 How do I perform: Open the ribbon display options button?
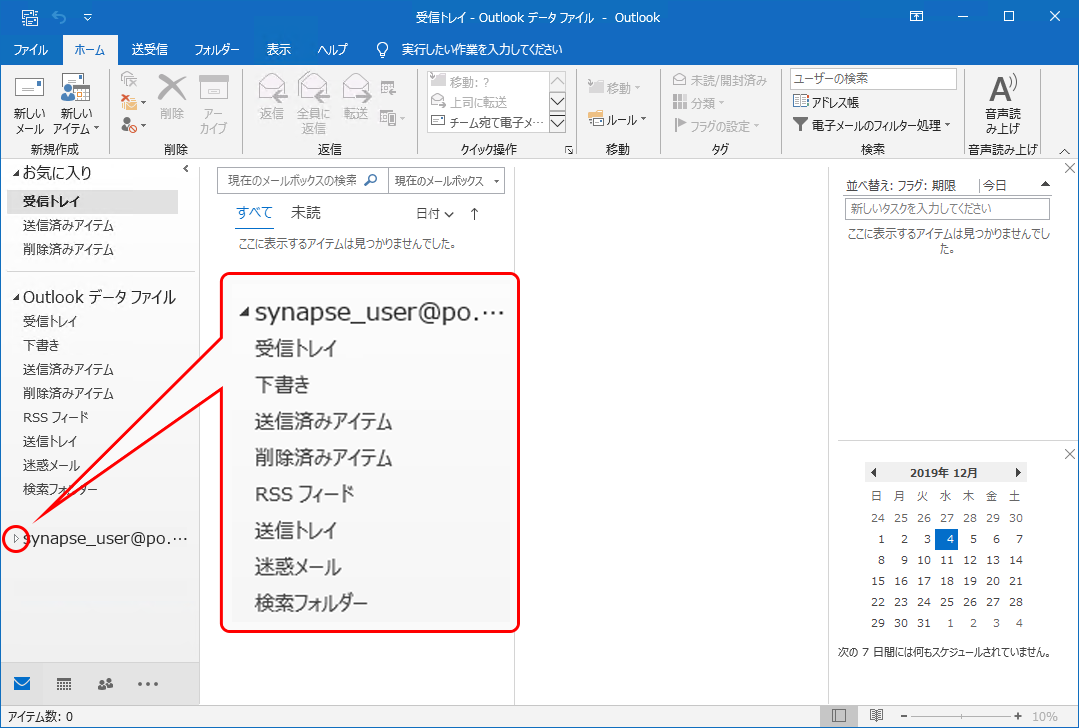[917, 17]
